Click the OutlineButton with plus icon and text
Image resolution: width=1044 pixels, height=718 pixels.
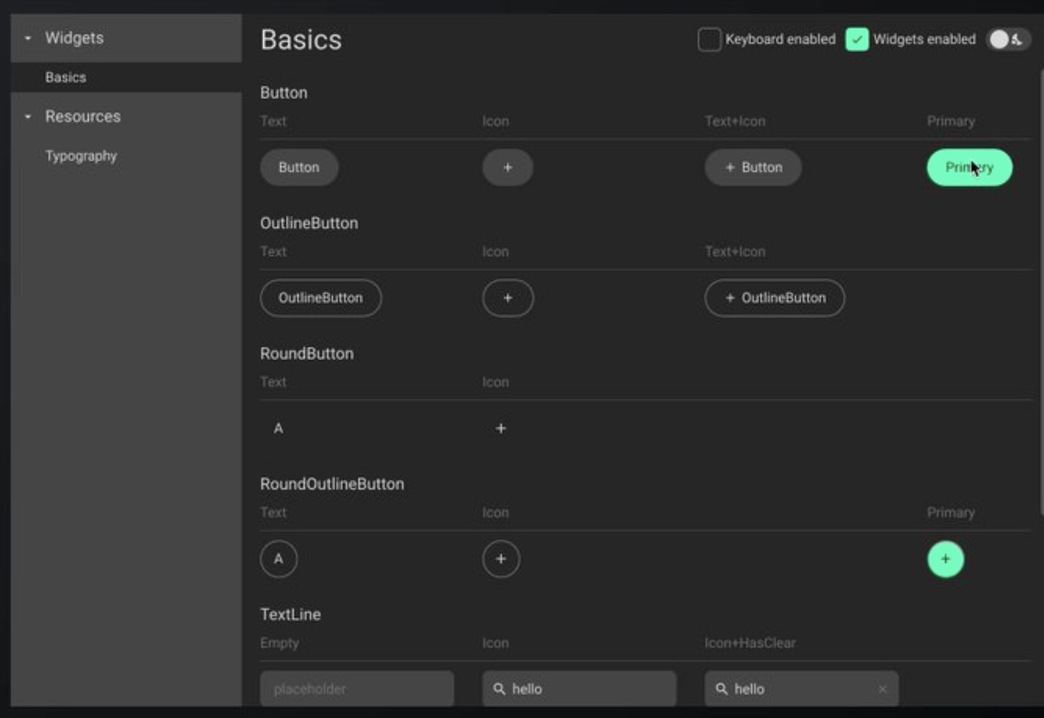pyautogui.click(x=774, y=298)
